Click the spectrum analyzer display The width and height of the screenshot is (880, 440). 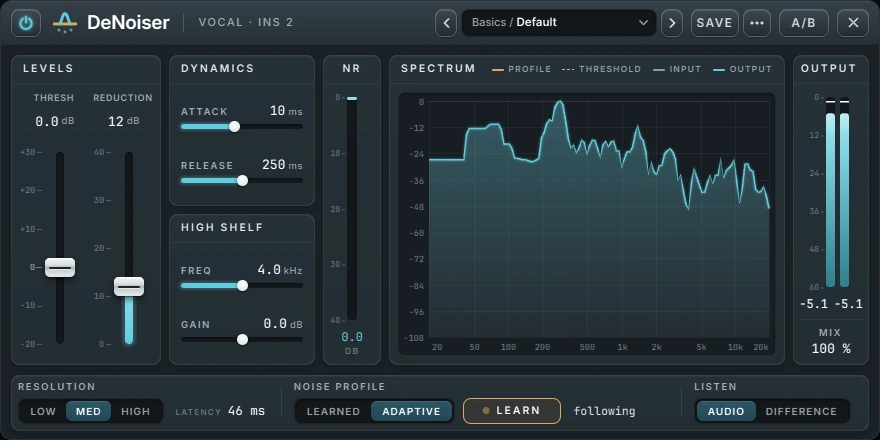(587, 224)
